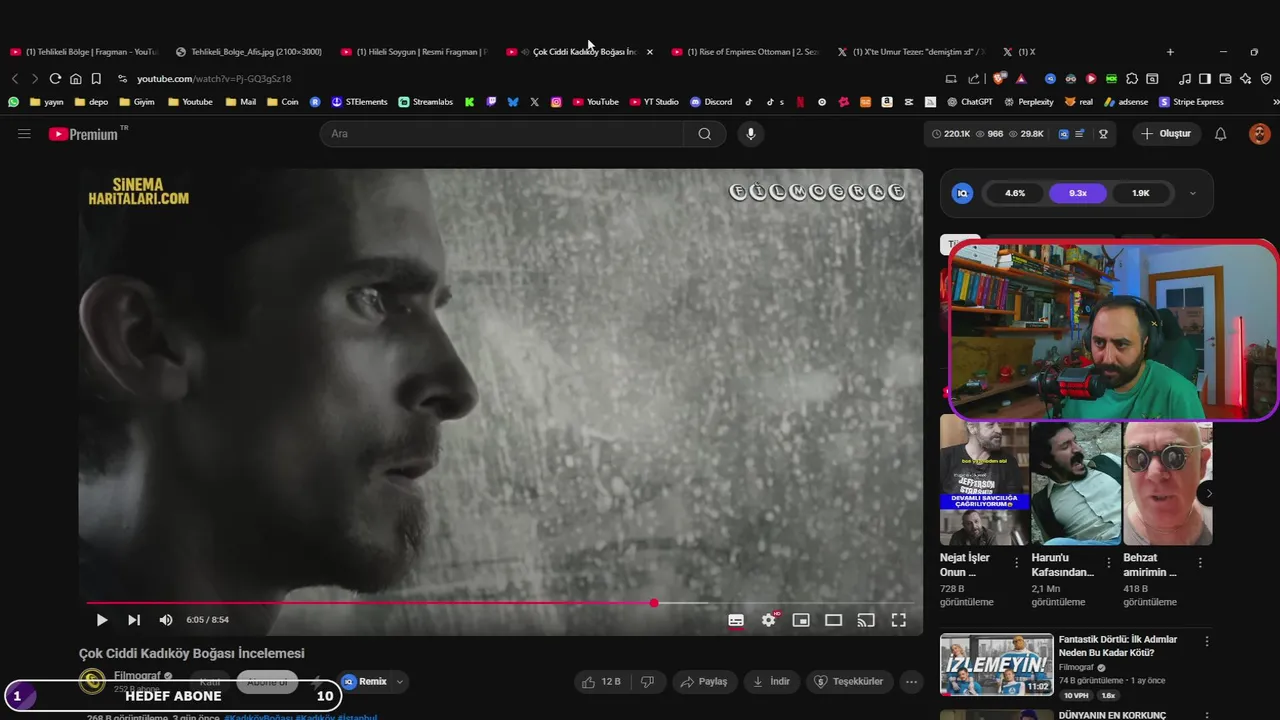This screenshot has height=720, width=1280.
Task: Focus the Ara search field
Action: 503,134
